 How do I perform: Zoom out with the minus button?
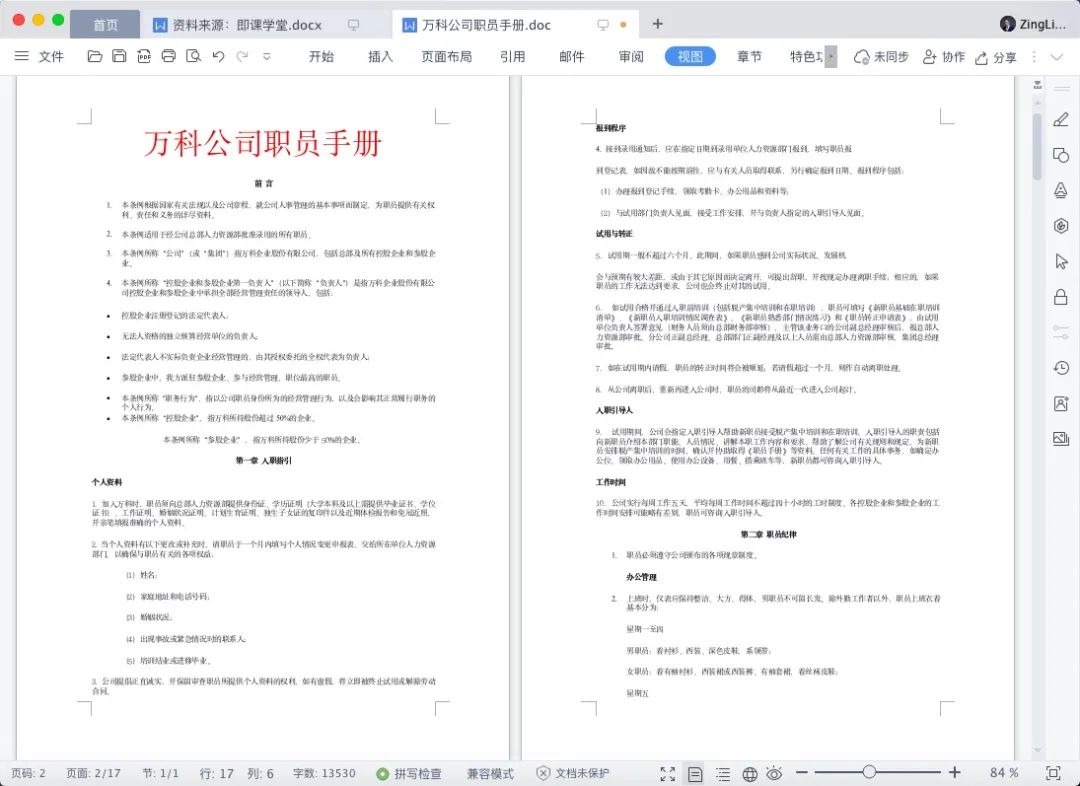point(801,773)
